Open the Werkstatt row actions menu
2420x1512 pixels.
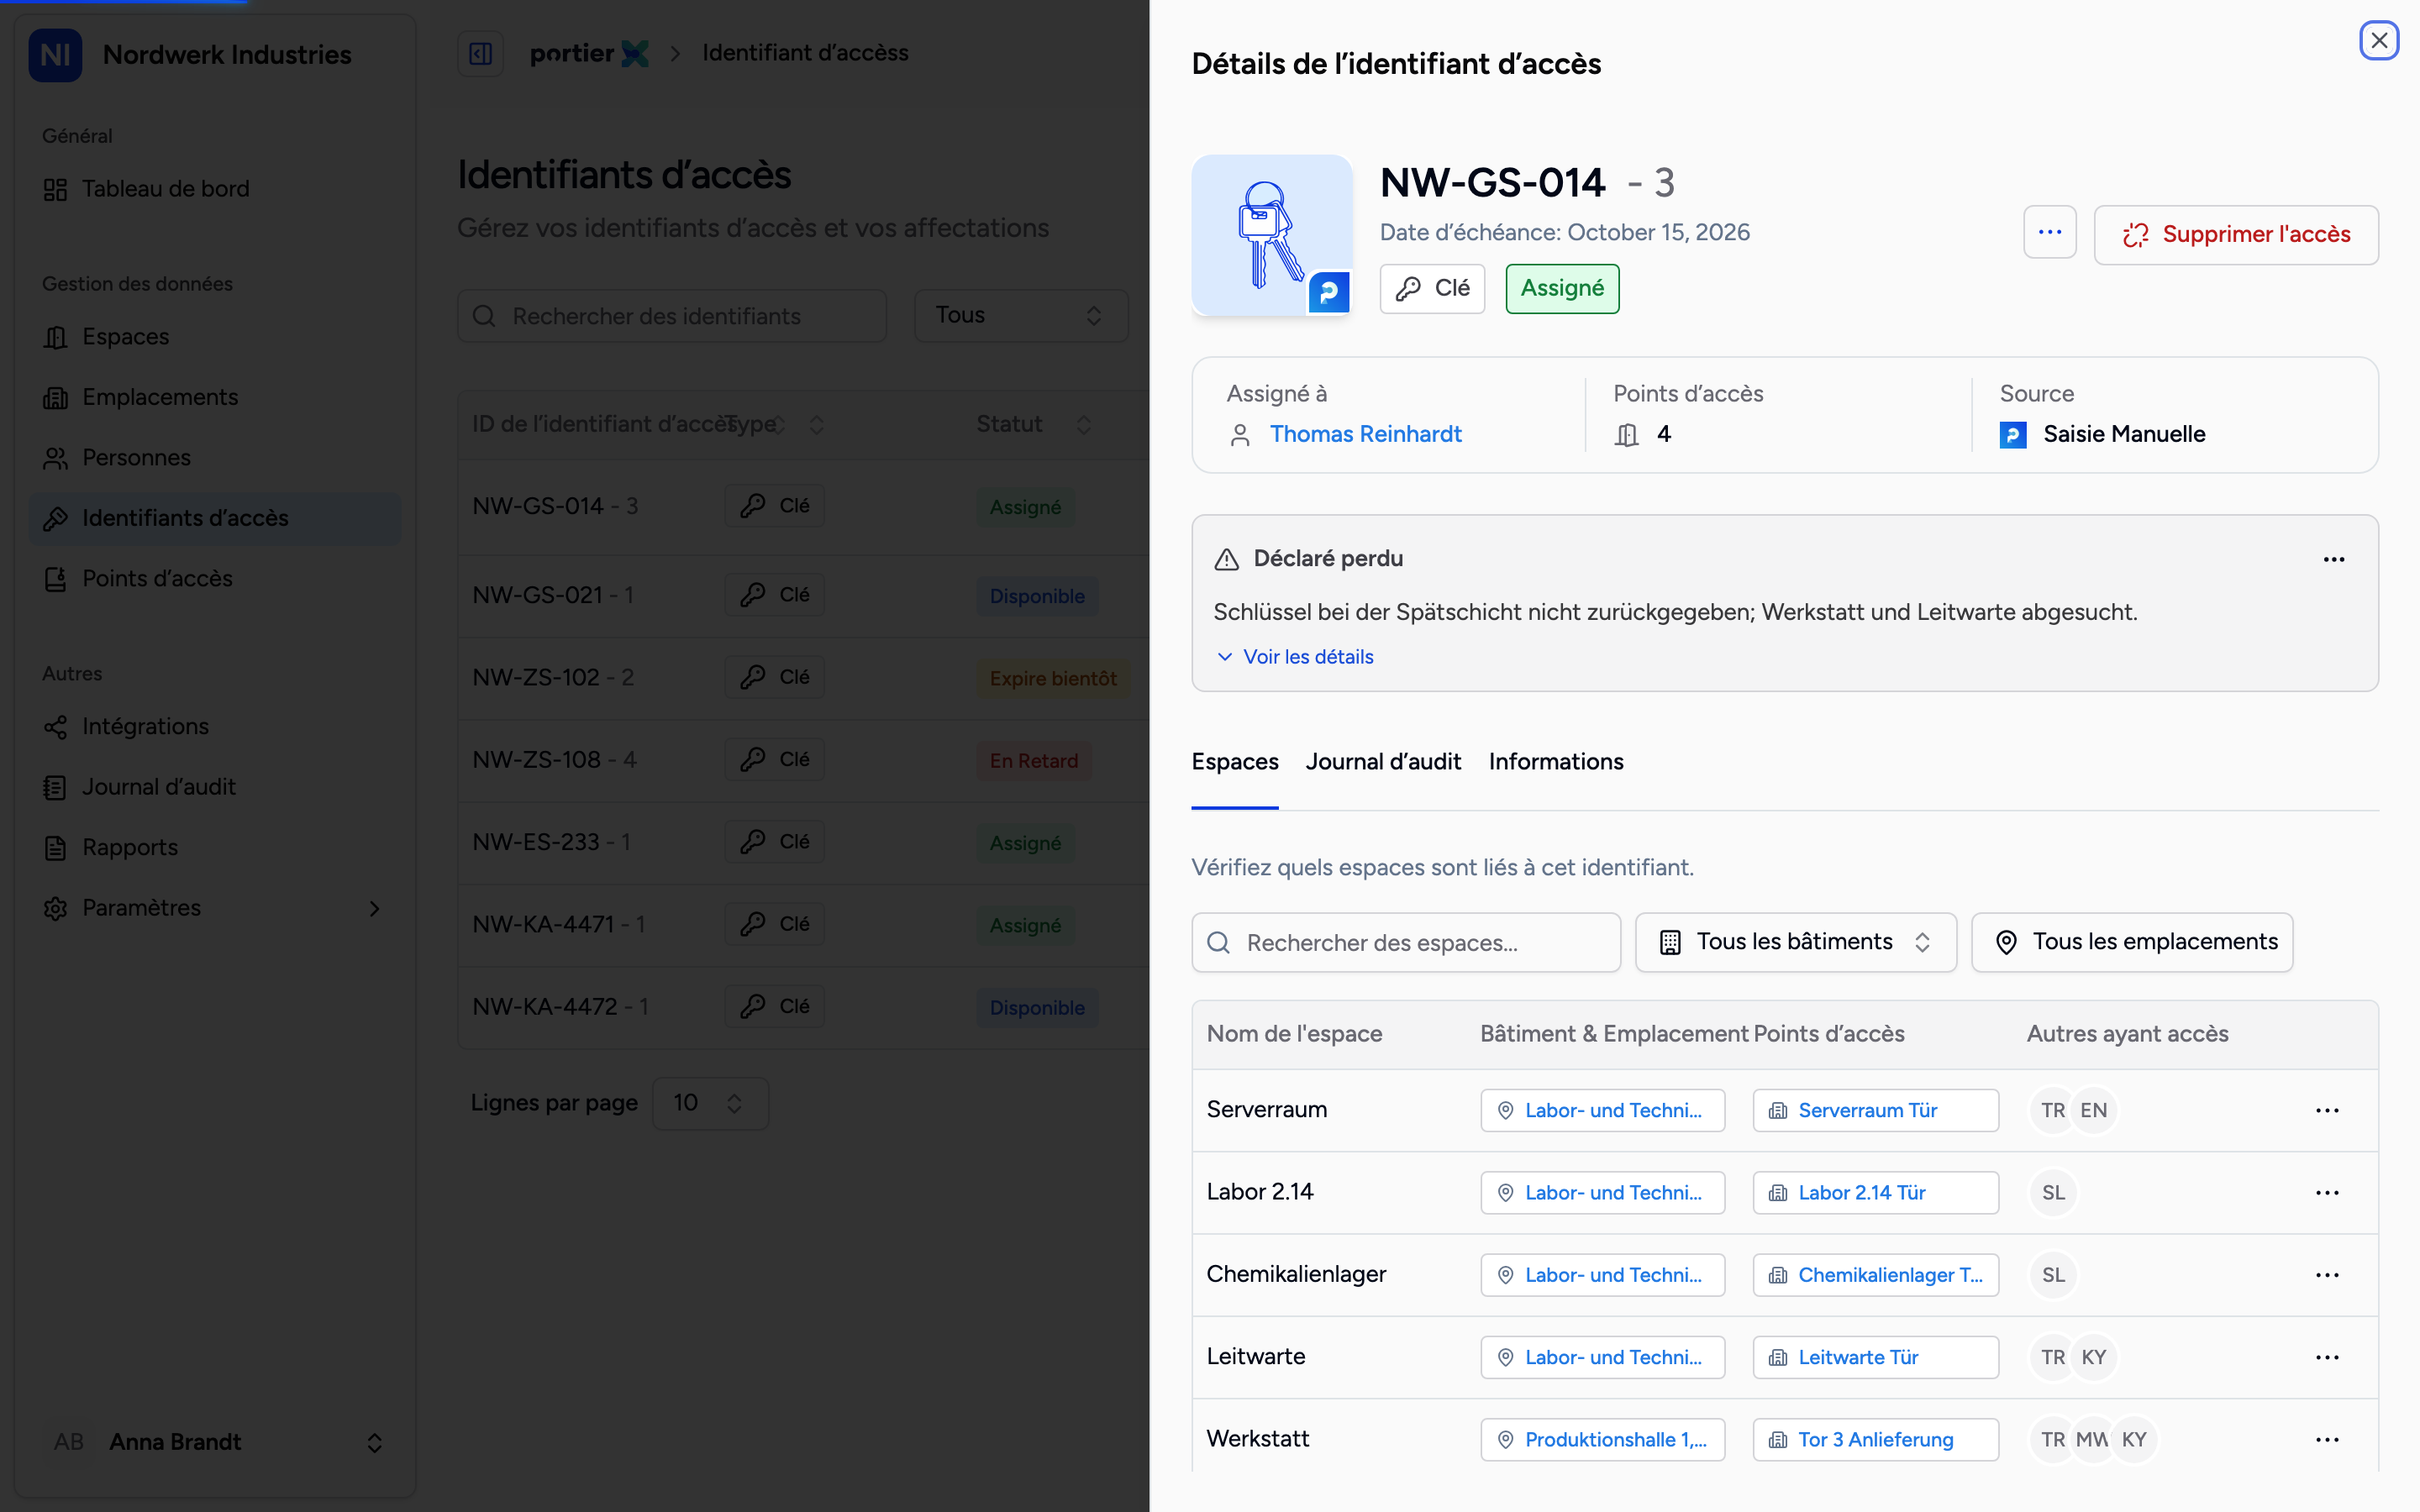coord(2327,1439)
